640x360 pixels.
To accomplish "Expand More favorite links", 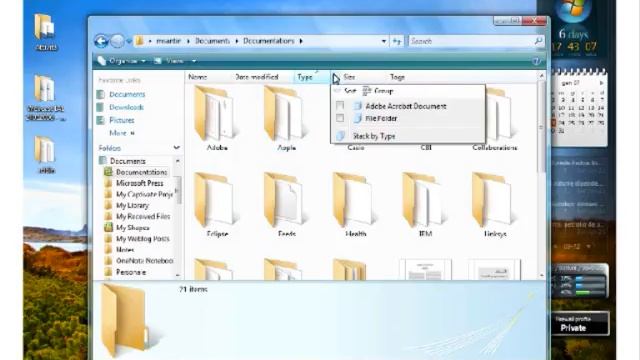I will click(122, 133).
